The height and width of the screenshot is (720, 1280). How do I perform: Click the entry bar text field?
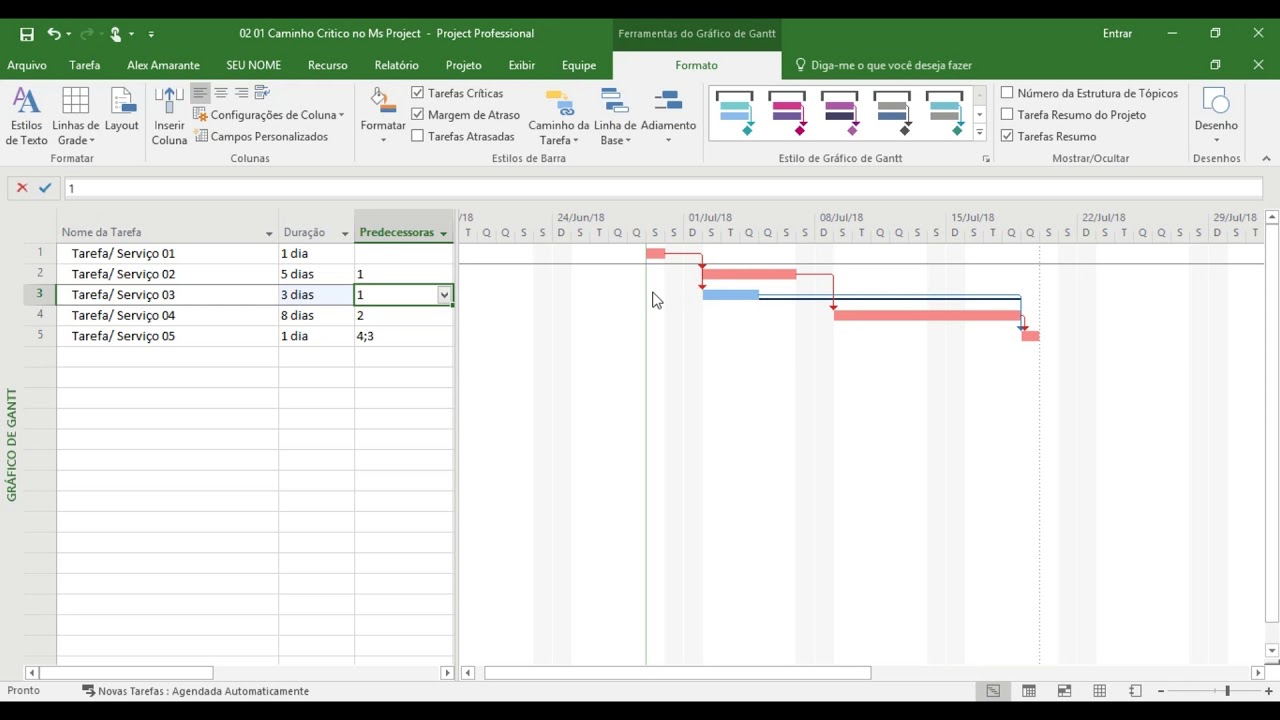tap(662, 188)
